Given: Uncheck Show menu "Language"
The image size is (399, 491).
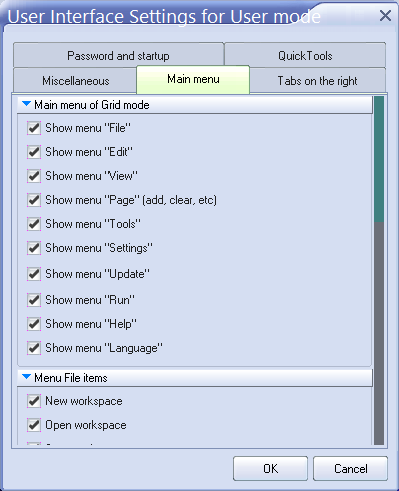Looking at the screenshot, I should (34, 348).
